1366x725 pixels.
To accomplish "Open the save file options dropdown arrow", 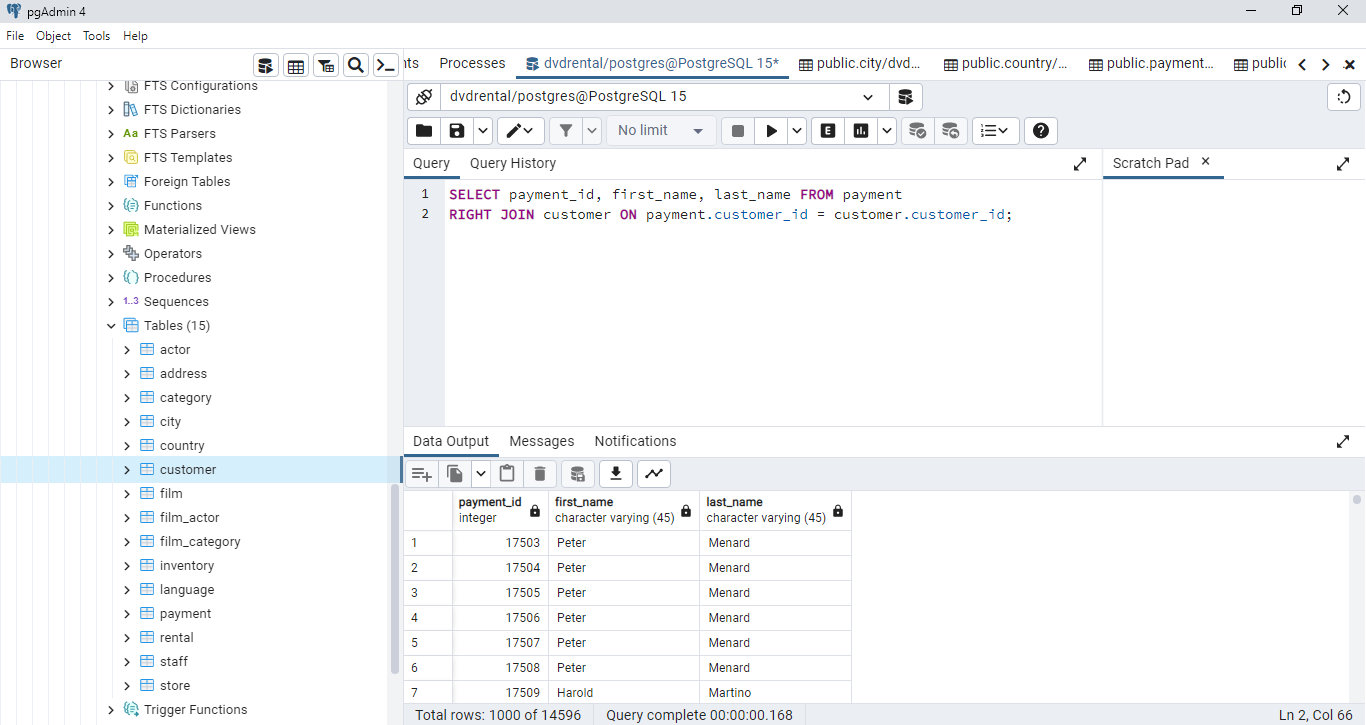I will click(483, 131).
